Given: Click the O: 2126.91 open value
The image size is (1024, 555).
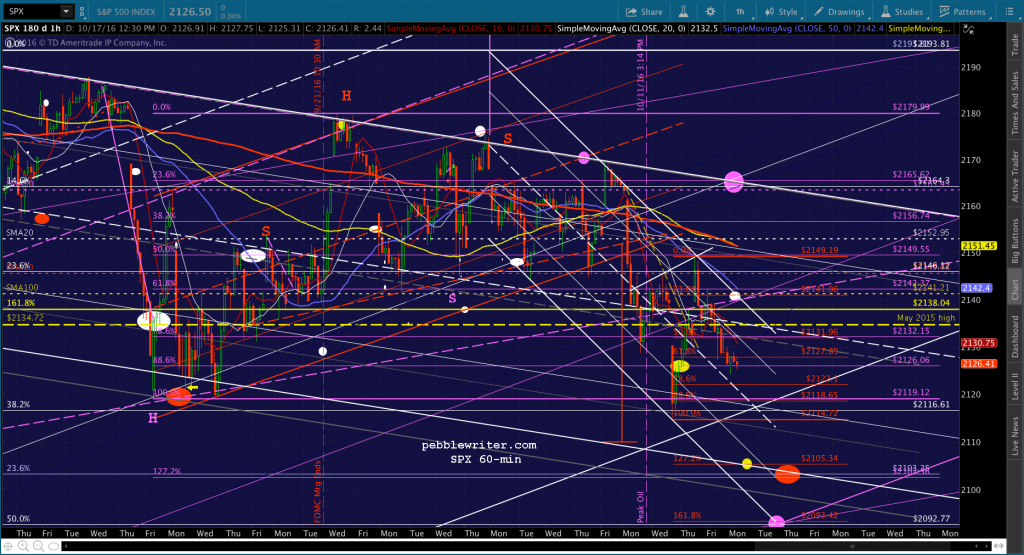Looking at the screenshot, I should coord(182,29).
